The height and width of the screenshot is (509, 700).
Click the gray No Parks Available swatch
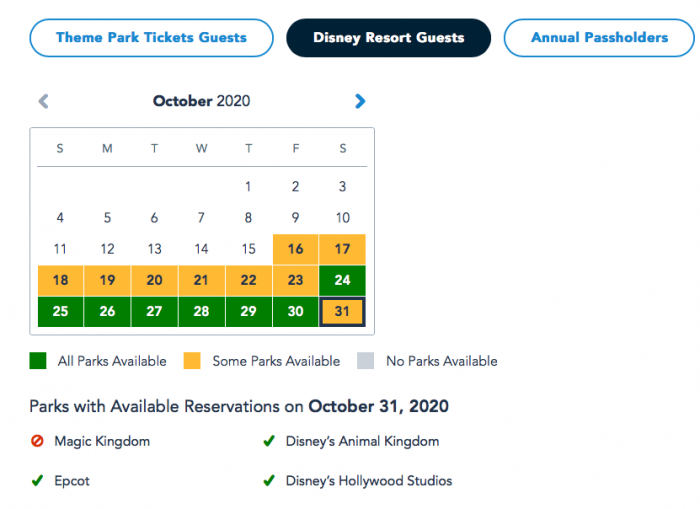[x=368, y=361]
